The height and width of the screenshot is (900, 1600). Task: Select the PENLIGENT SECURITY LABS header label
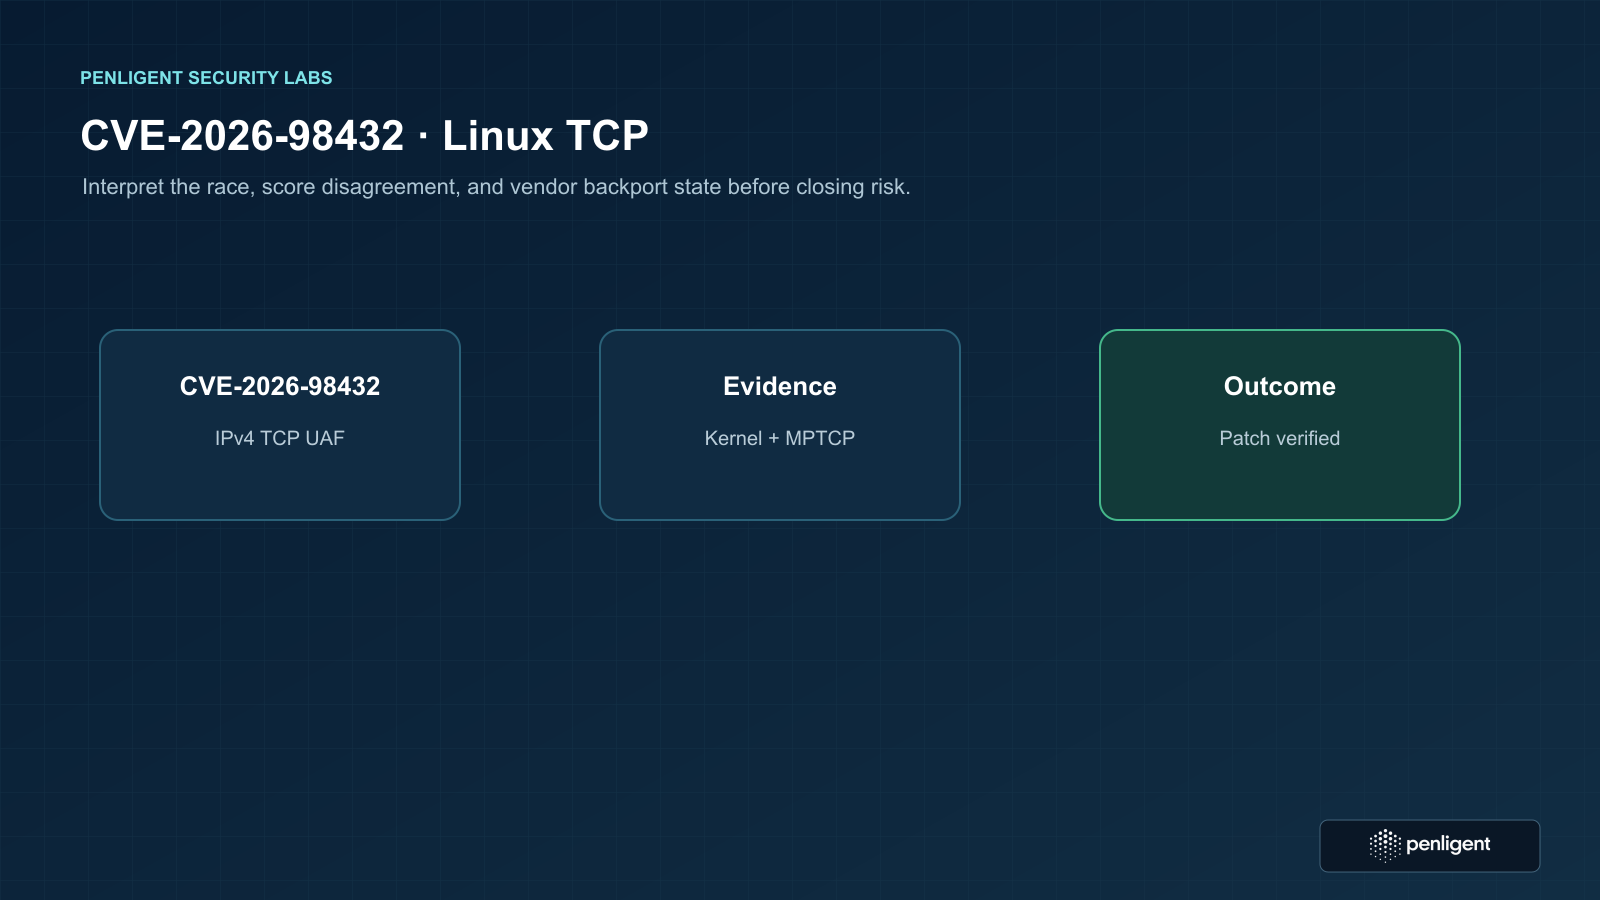tap(206, 78)
